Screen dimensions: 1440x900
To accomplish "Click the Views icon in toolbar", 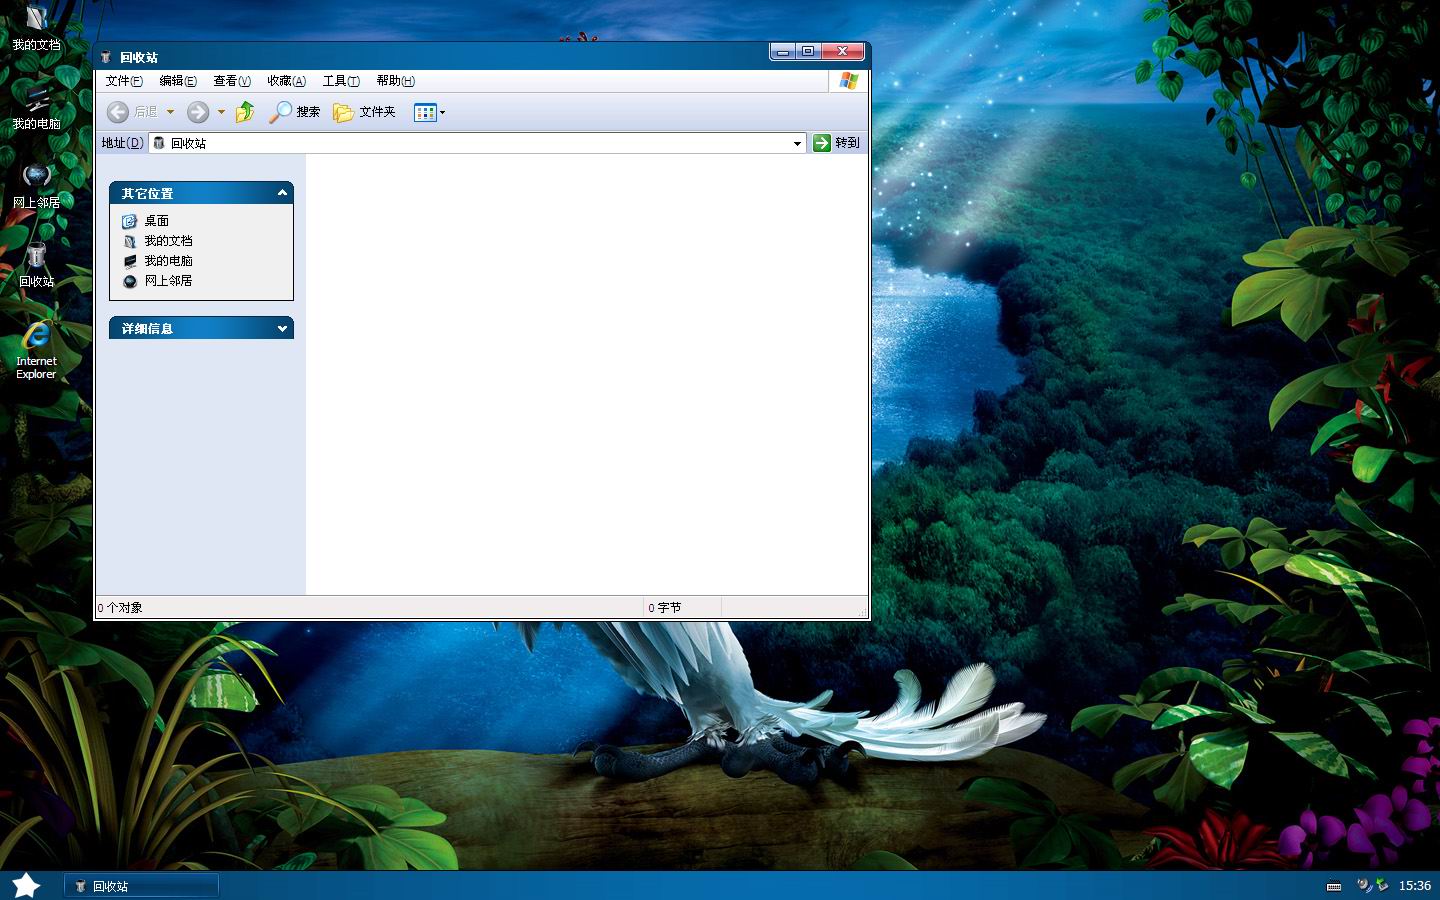I will [x=425, y=112].
